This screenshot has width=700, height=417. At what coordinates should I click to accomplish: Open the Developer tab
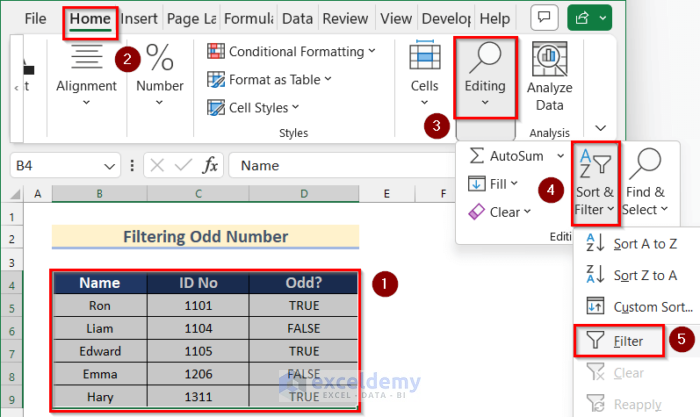point(446,19)
